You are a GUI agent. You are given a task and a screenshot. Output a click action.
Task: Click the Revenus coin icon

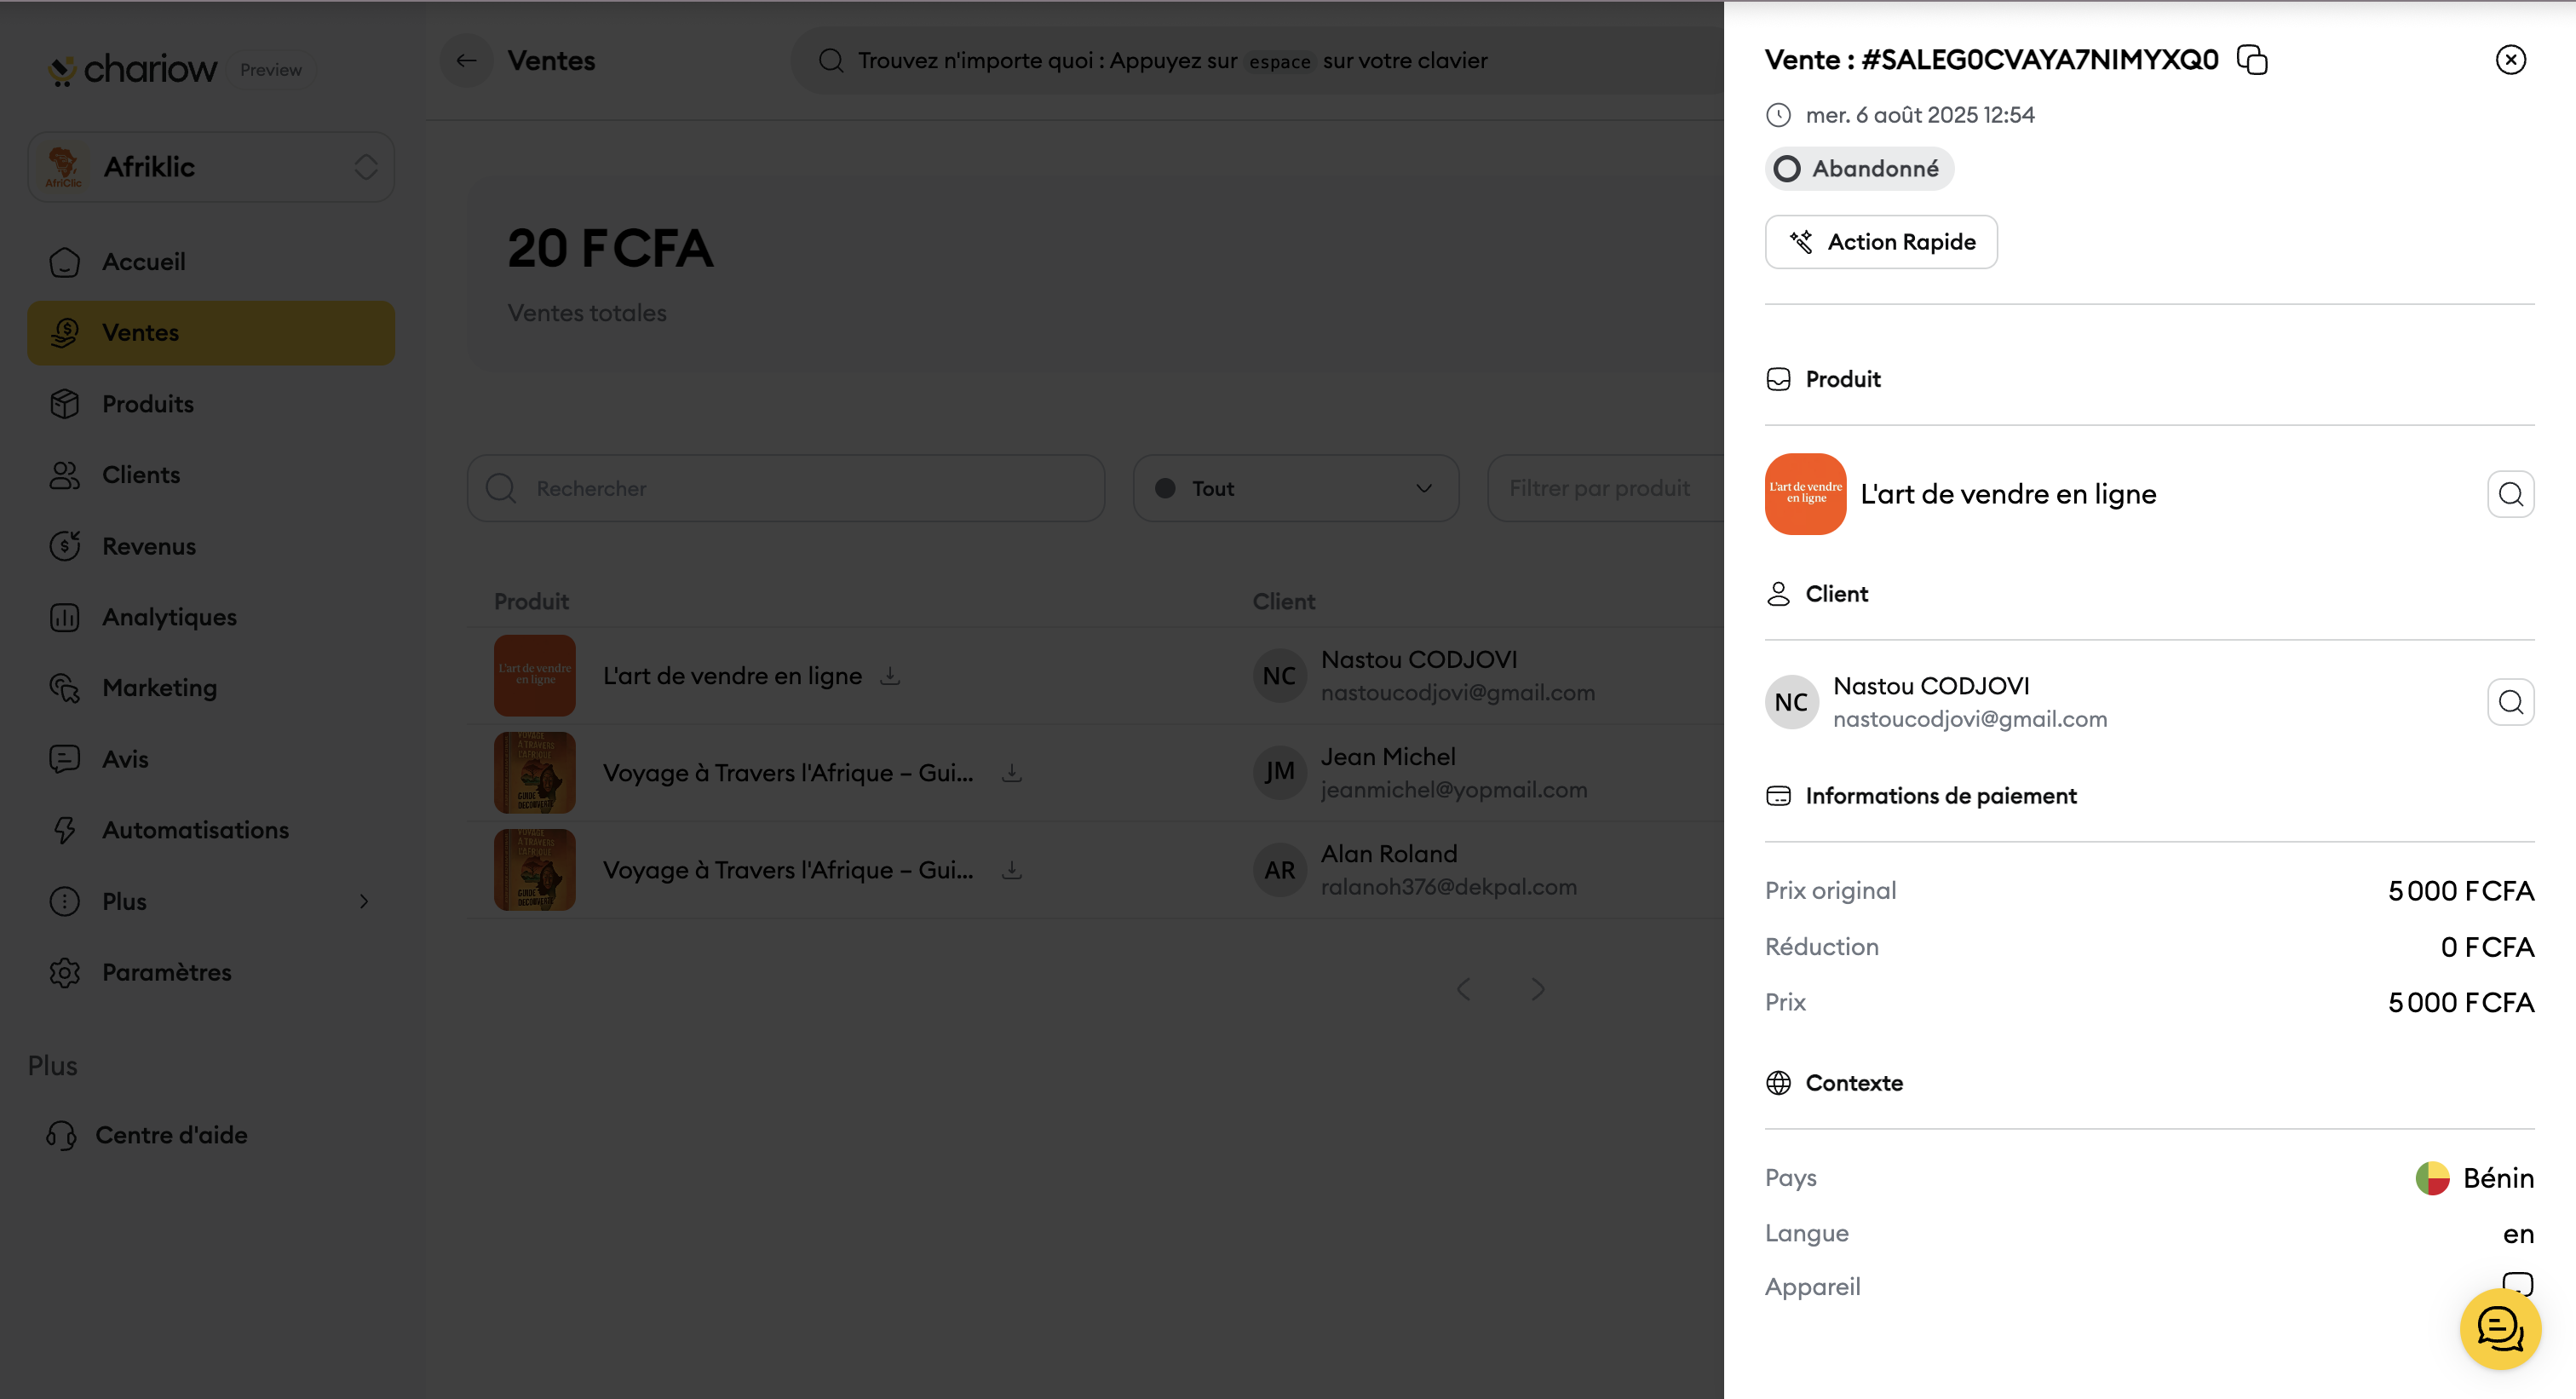coord(65,546)
